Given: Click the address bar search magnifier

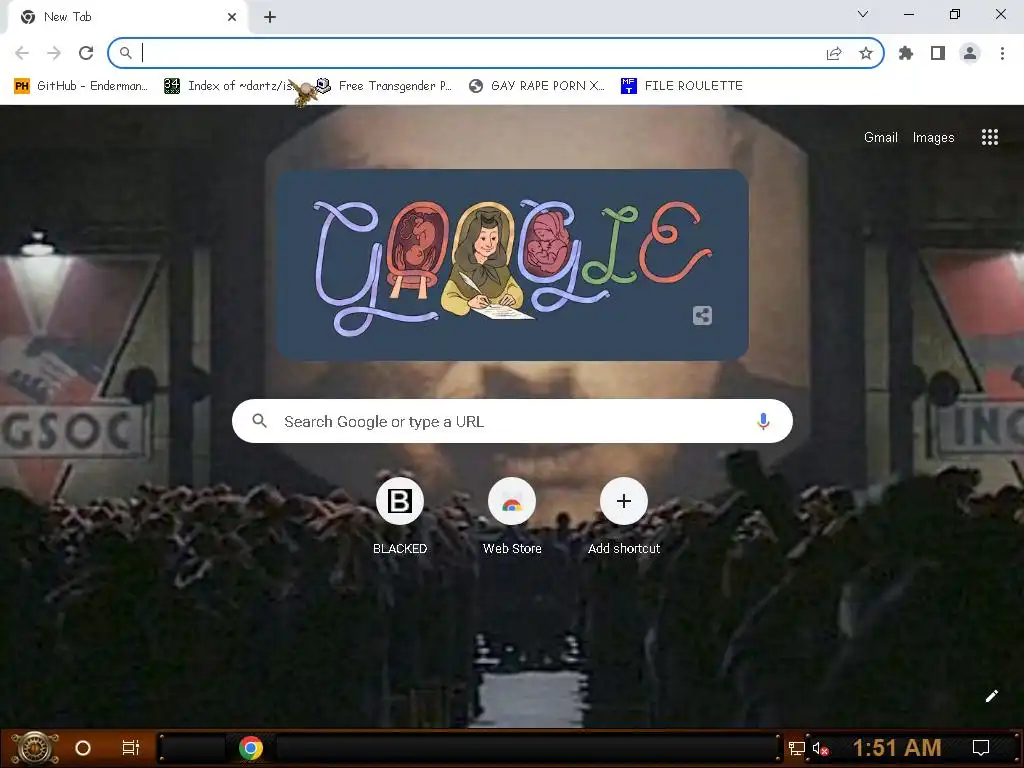Looking at the screenshot, I should (125, 54).
